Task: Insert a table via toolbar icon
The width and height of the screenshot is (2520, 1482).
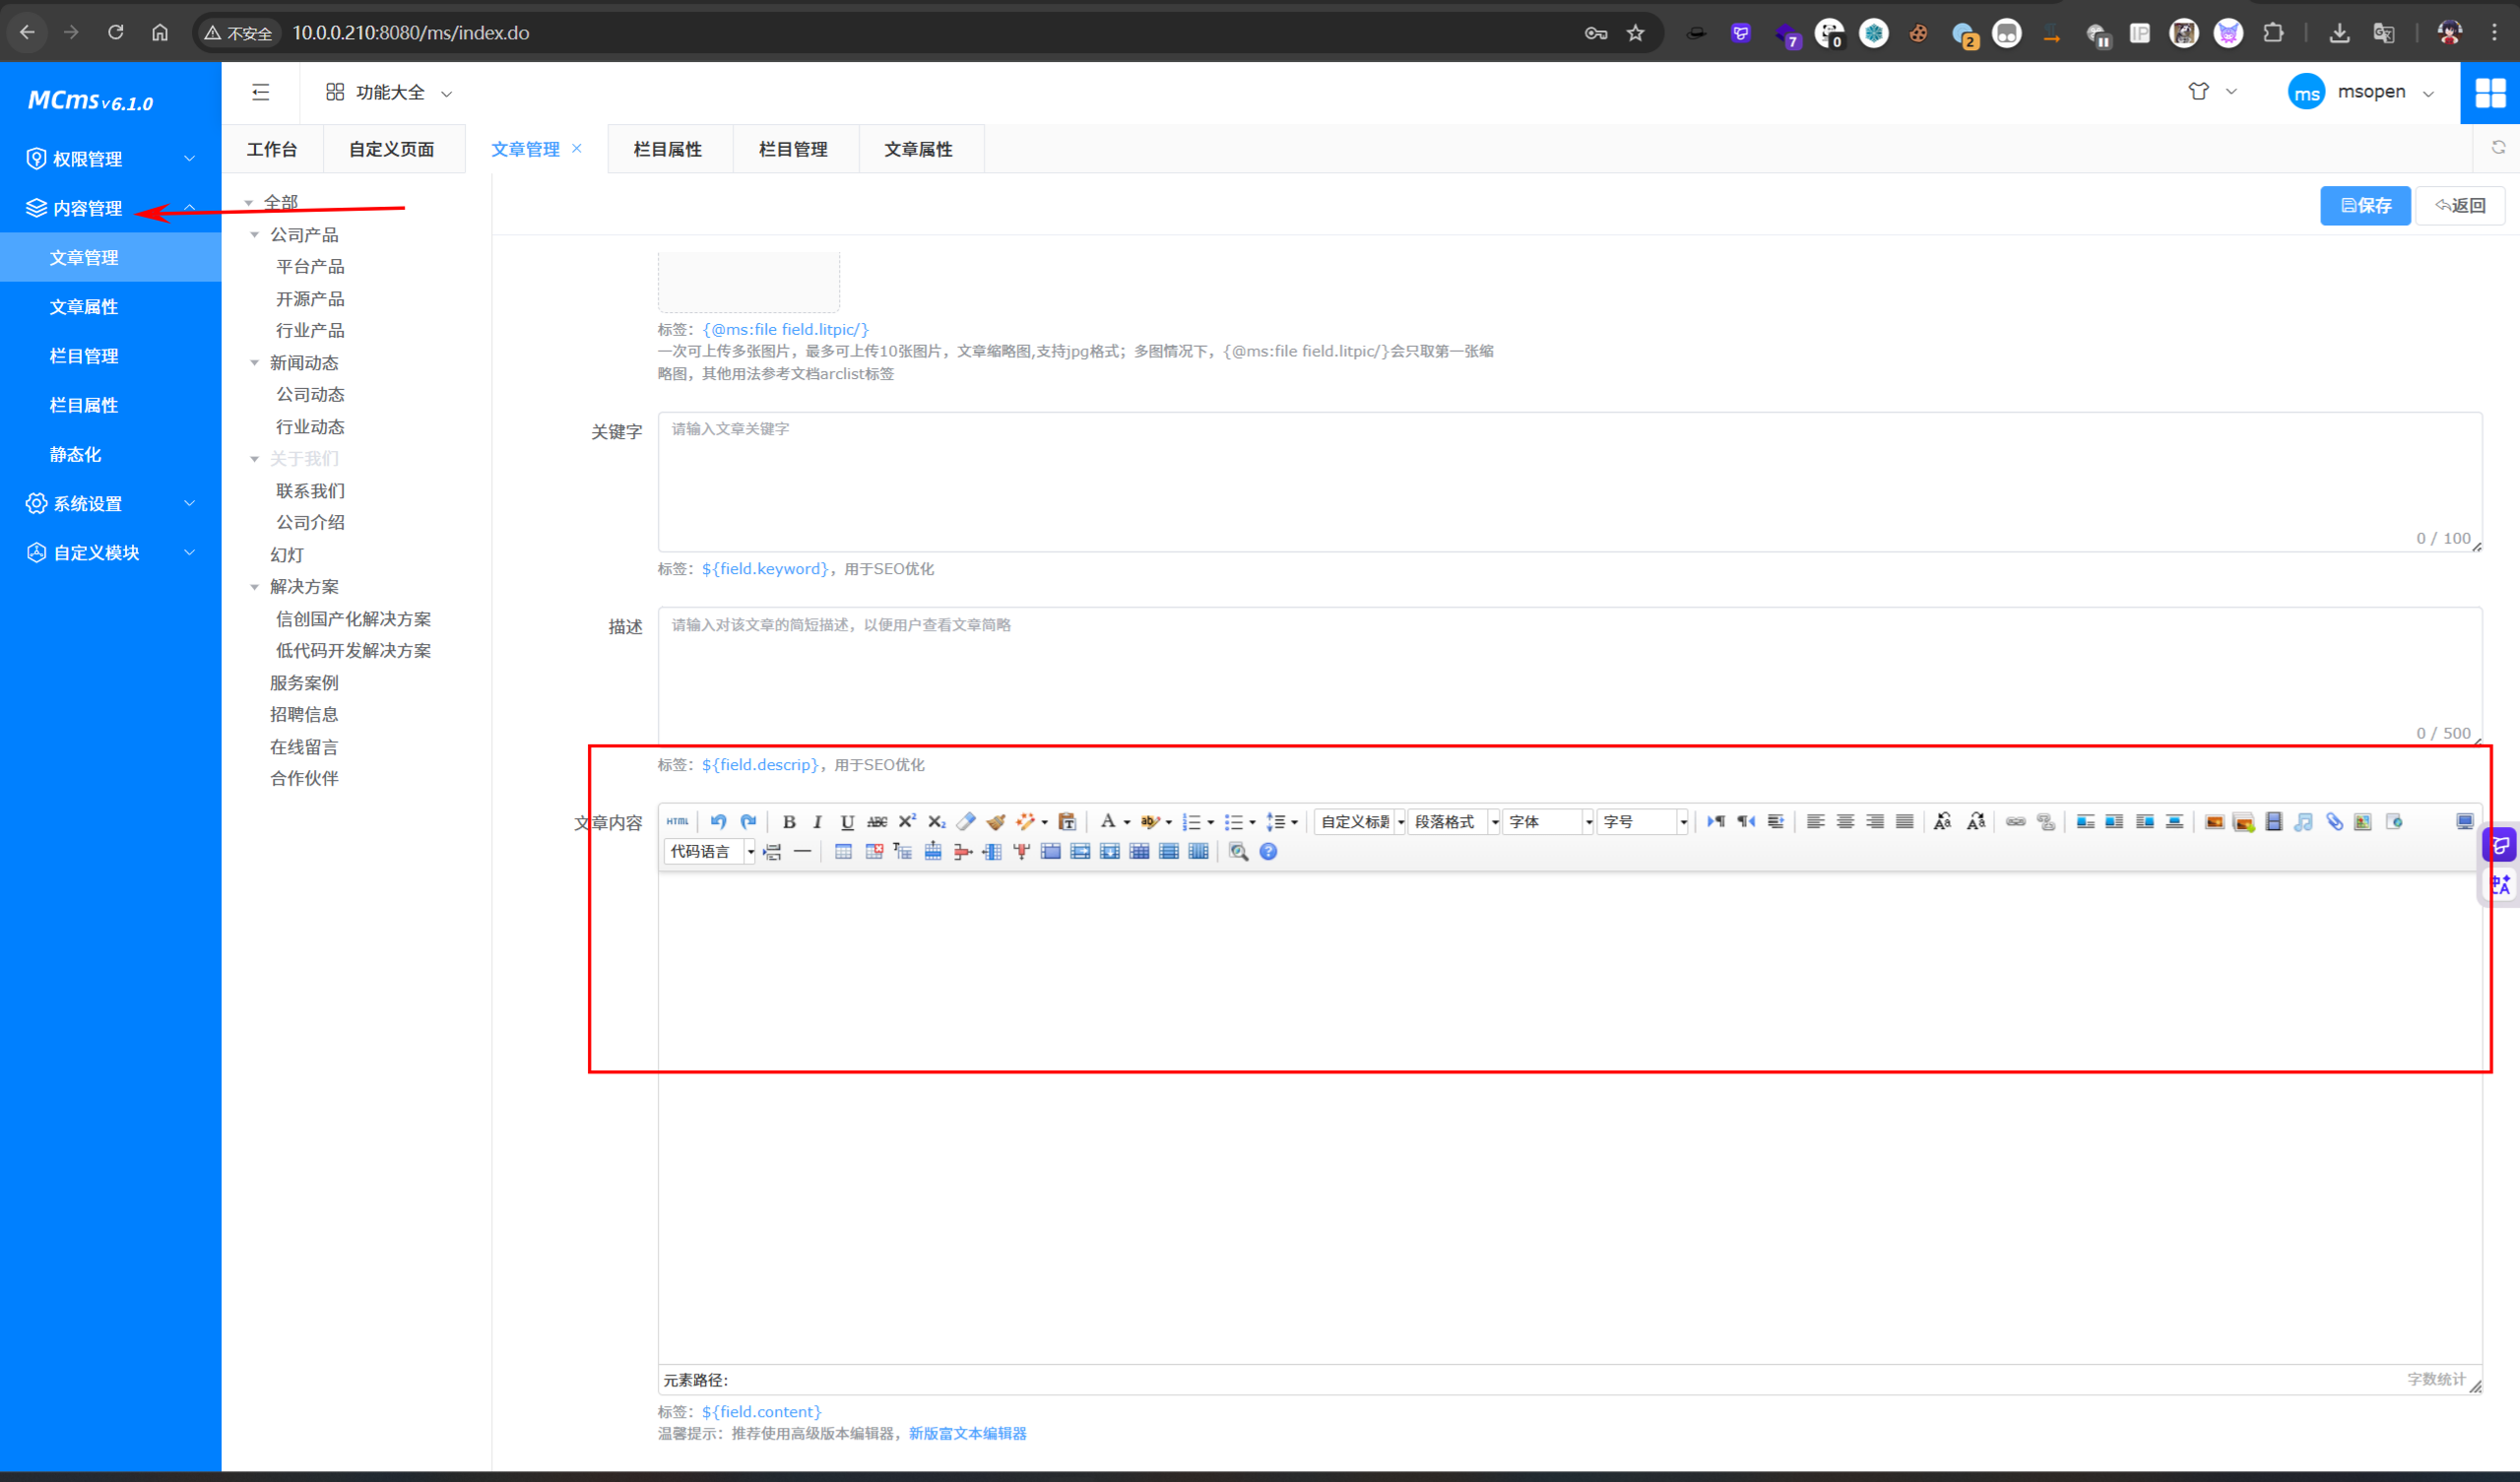Action: pyautogui.click(x=843, y=851)
